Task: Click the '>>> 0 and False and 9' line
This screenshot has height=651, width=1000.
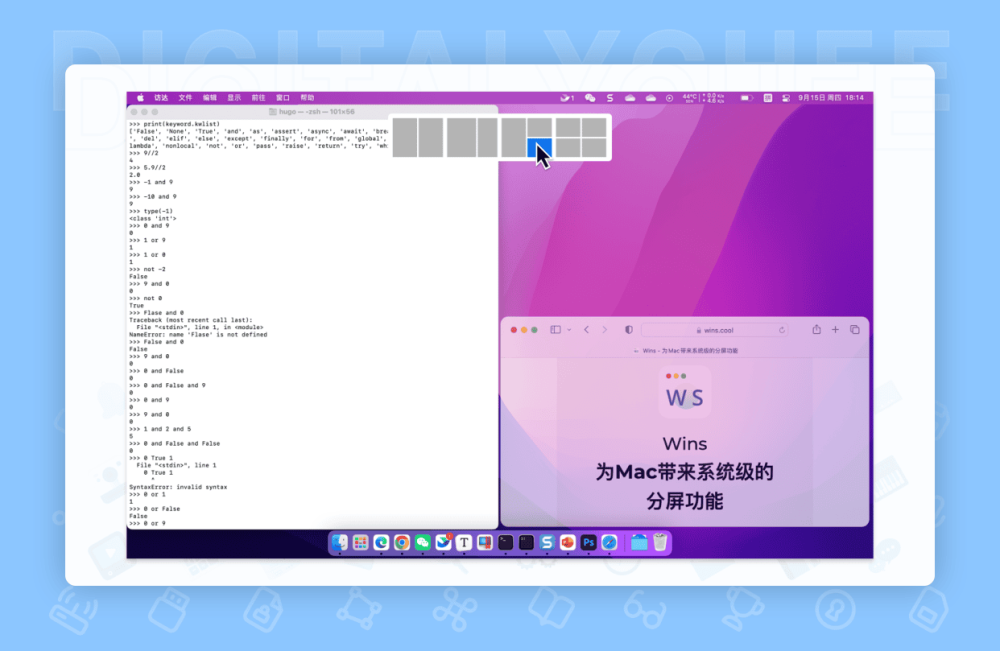Action: pos(167,386)
